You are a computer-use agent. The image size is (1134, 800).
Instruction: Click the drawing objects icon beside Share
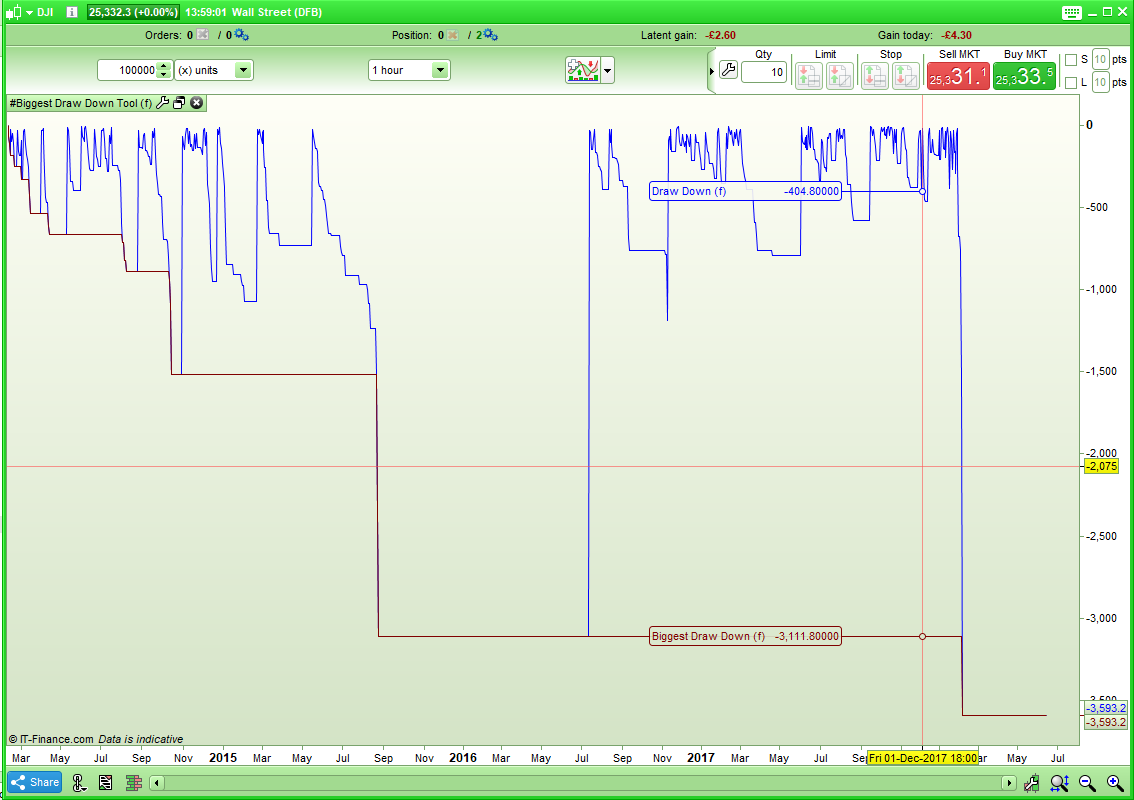79,782
